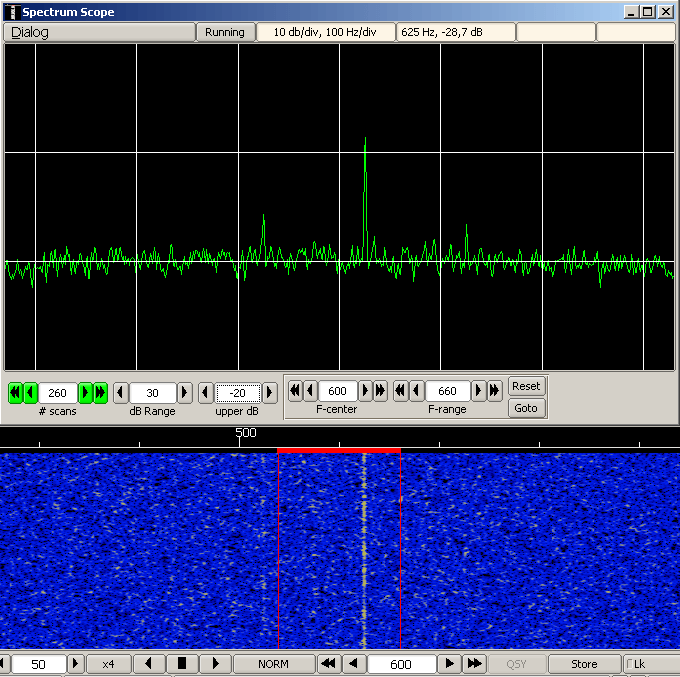The width and height of the screenshot is (680, 677).
Task: Increase the 50 value with right arrow
Action: 75,664
